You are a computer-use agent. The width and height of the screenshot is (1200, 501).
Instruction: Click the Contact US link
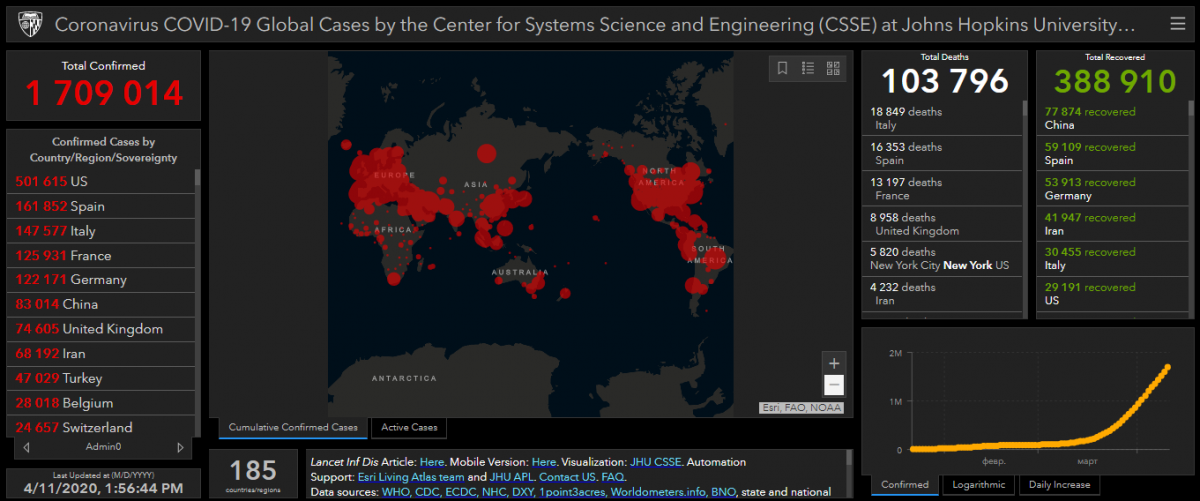tap(569, 477)
